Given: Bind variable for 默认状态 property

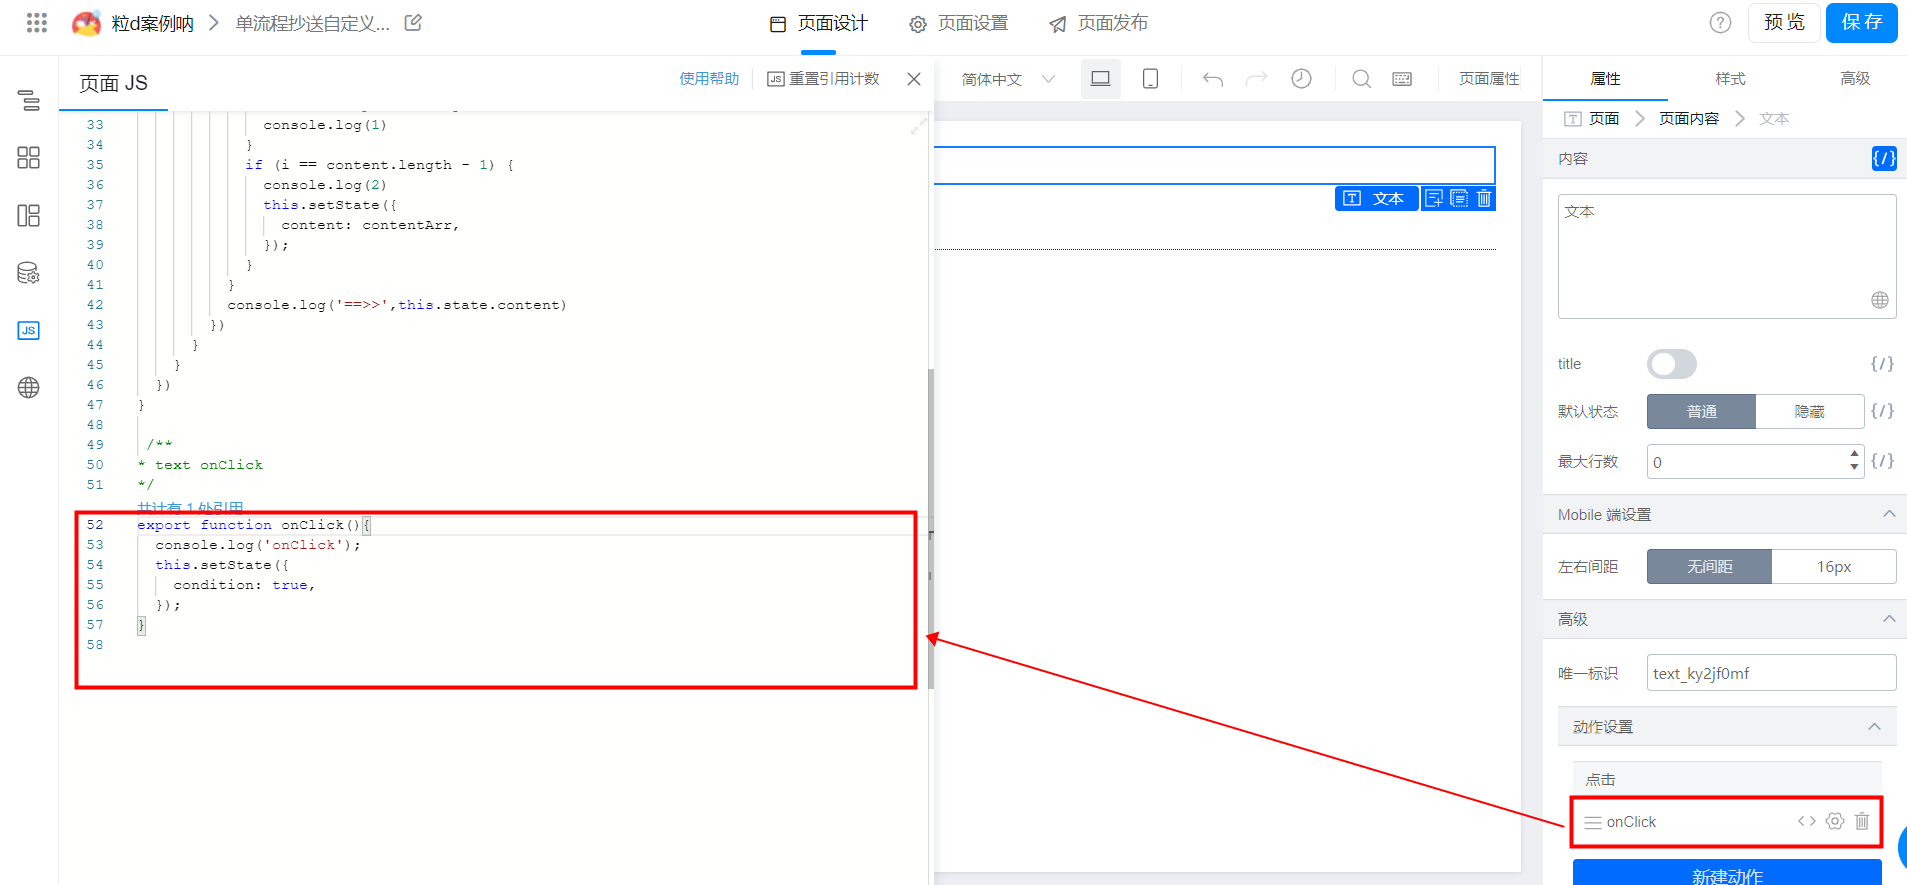Looking at the screenshot, I should coord(1883,411).
